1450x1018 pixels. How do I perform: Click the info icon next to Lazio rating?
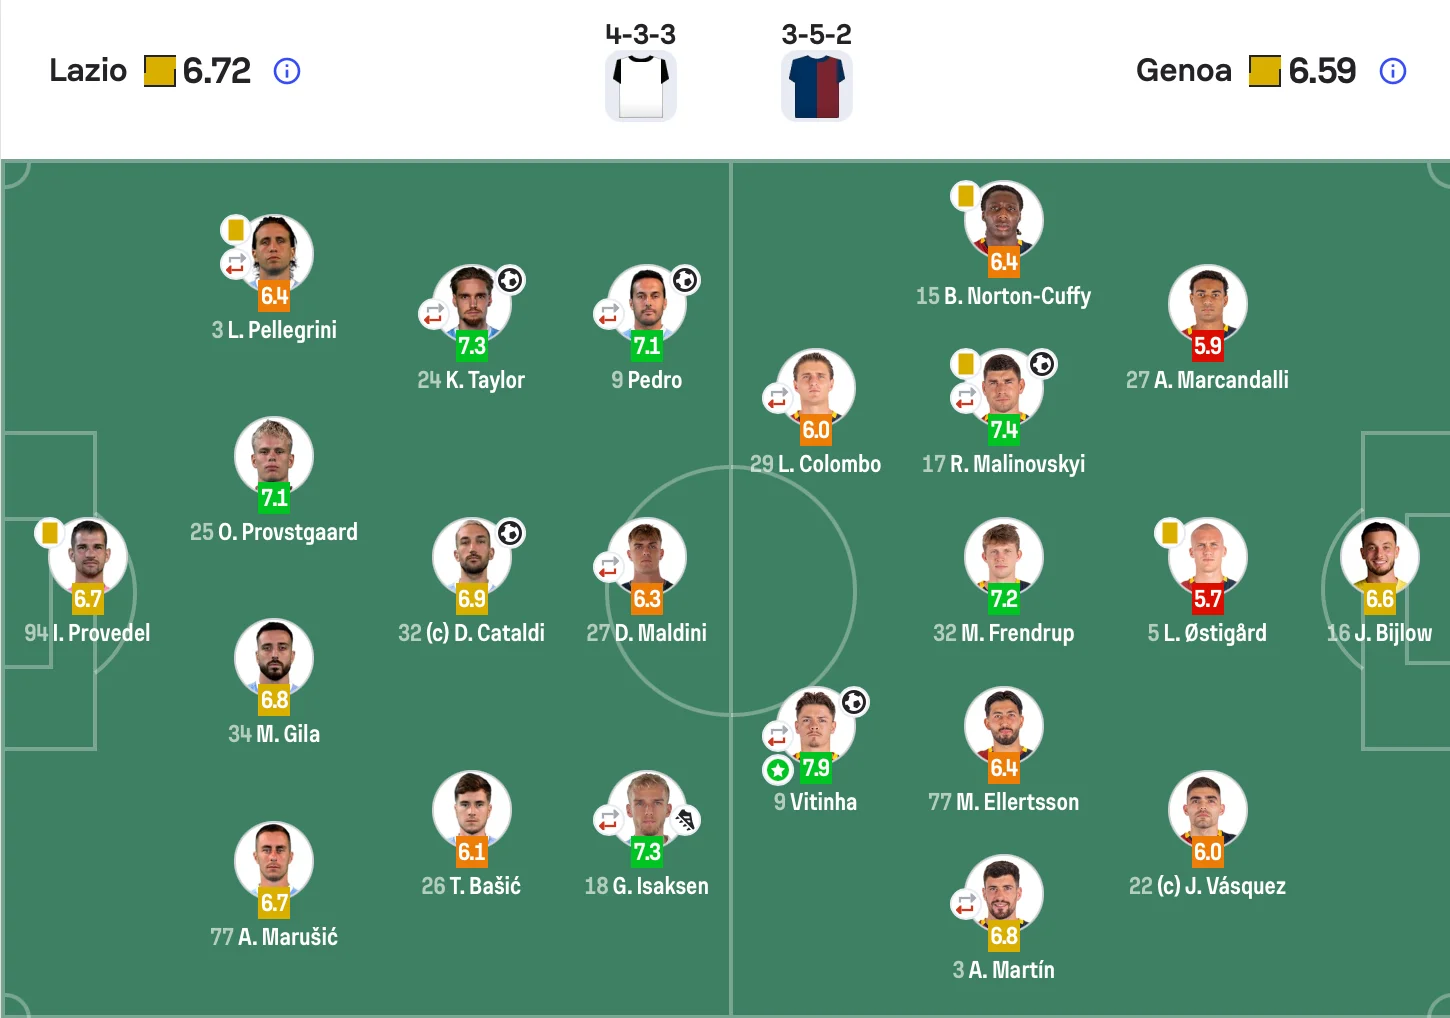pyautogui.click(x=287, y=71)
